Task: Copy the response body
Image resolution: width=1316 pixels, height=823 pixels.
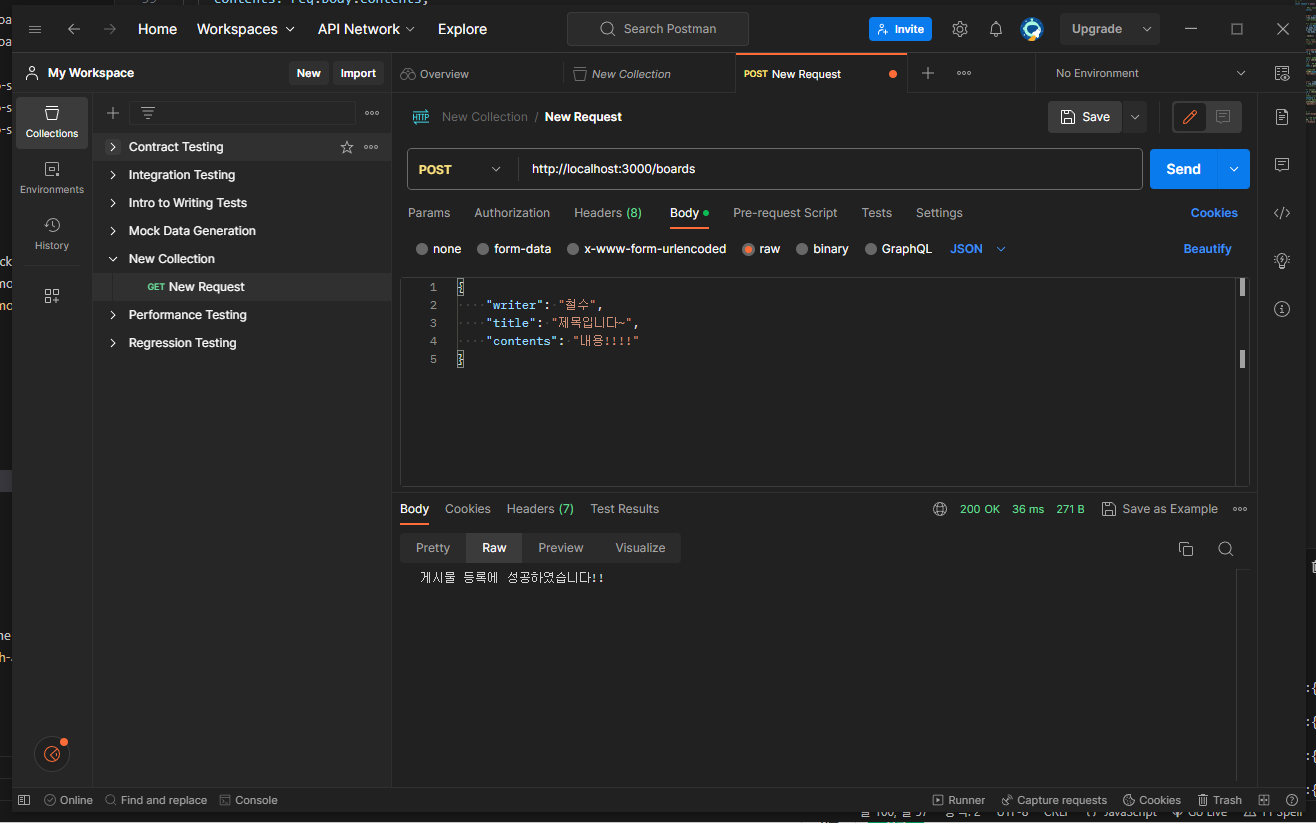Action: pyautogui.click(x=1186, y=548)
